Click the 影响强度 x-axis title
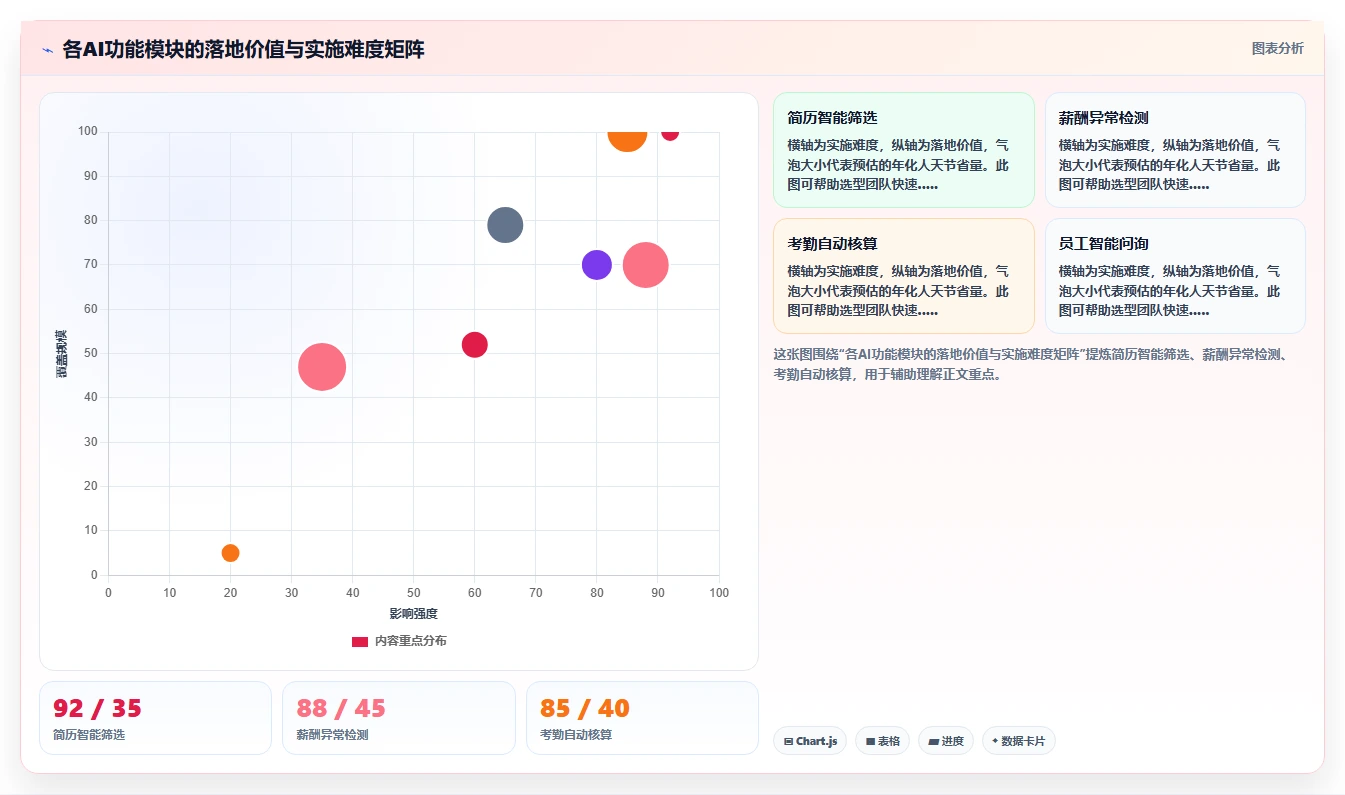 (x=414, y=613)
